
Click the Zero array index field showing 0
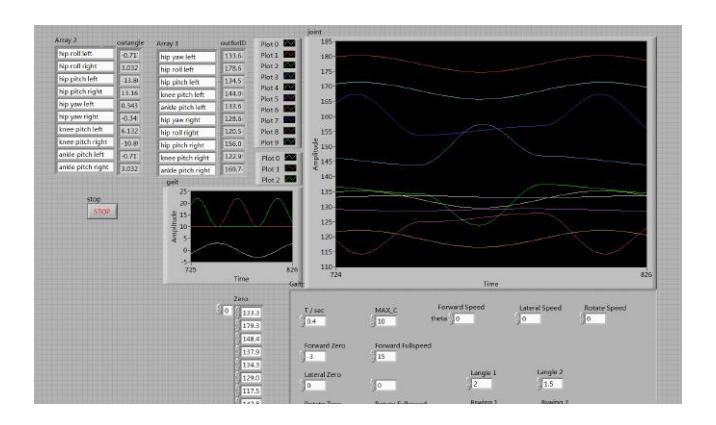click(227, 310)
